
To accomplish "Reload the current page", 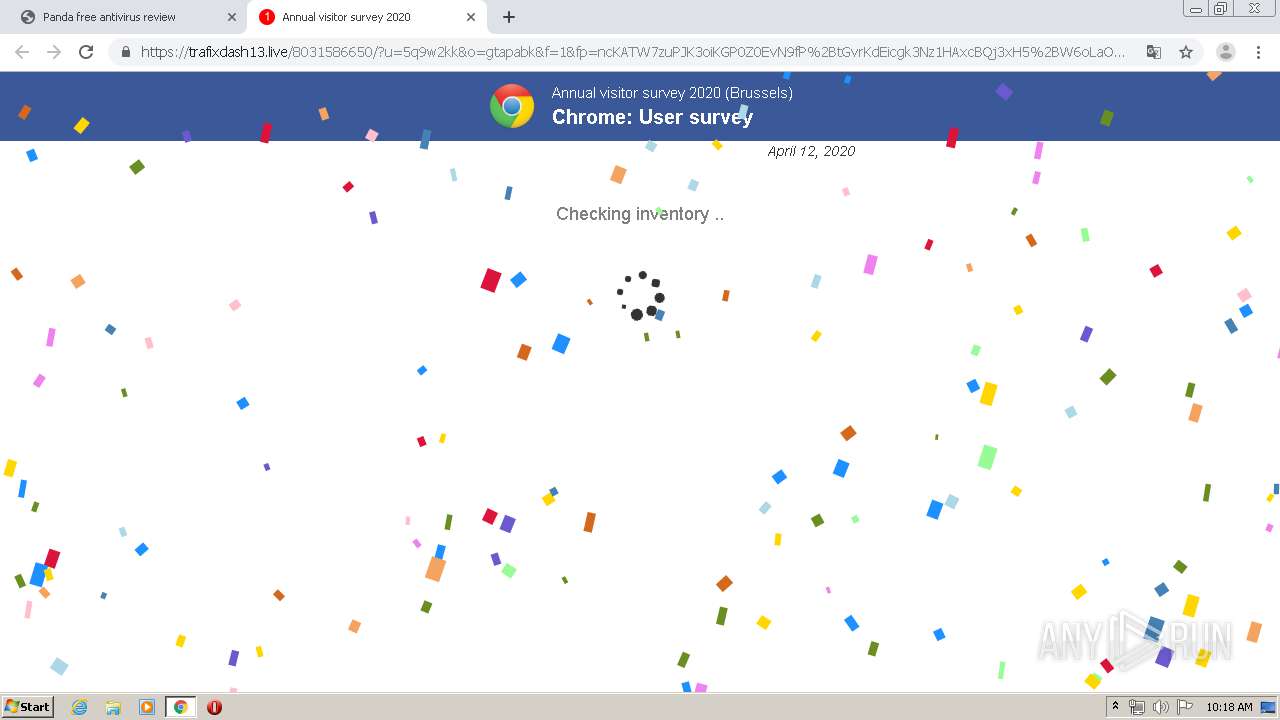I will [x=86, y=52].
